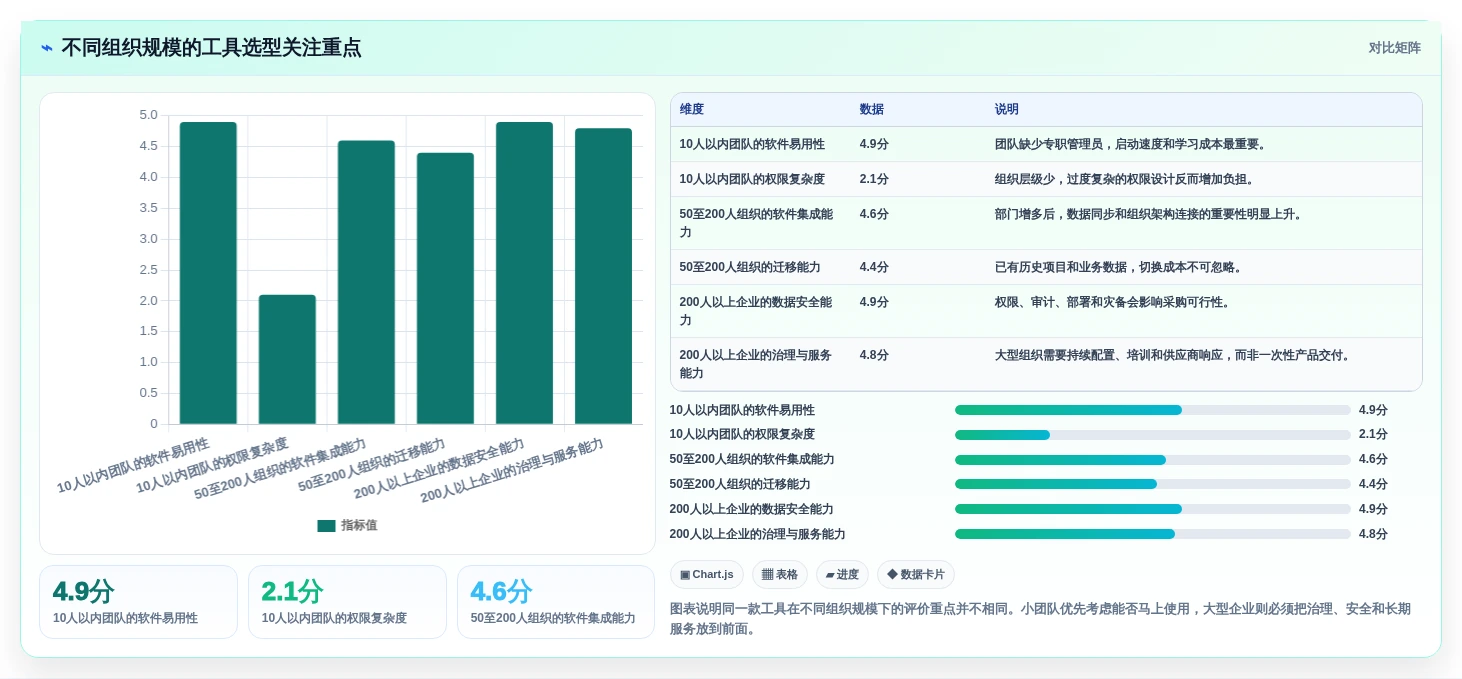Click the Chart.js tag chip
This screenshot has height=679, width=1462.
coord(707,574)
